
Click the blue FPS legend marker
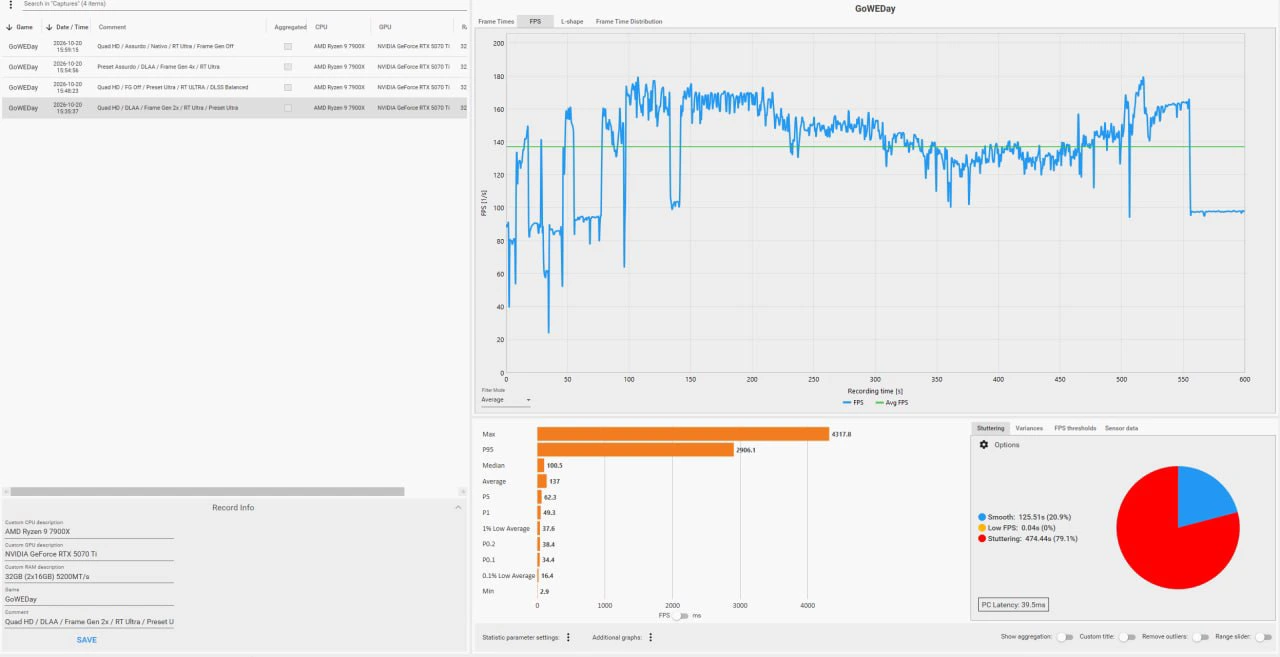(847, 403)
